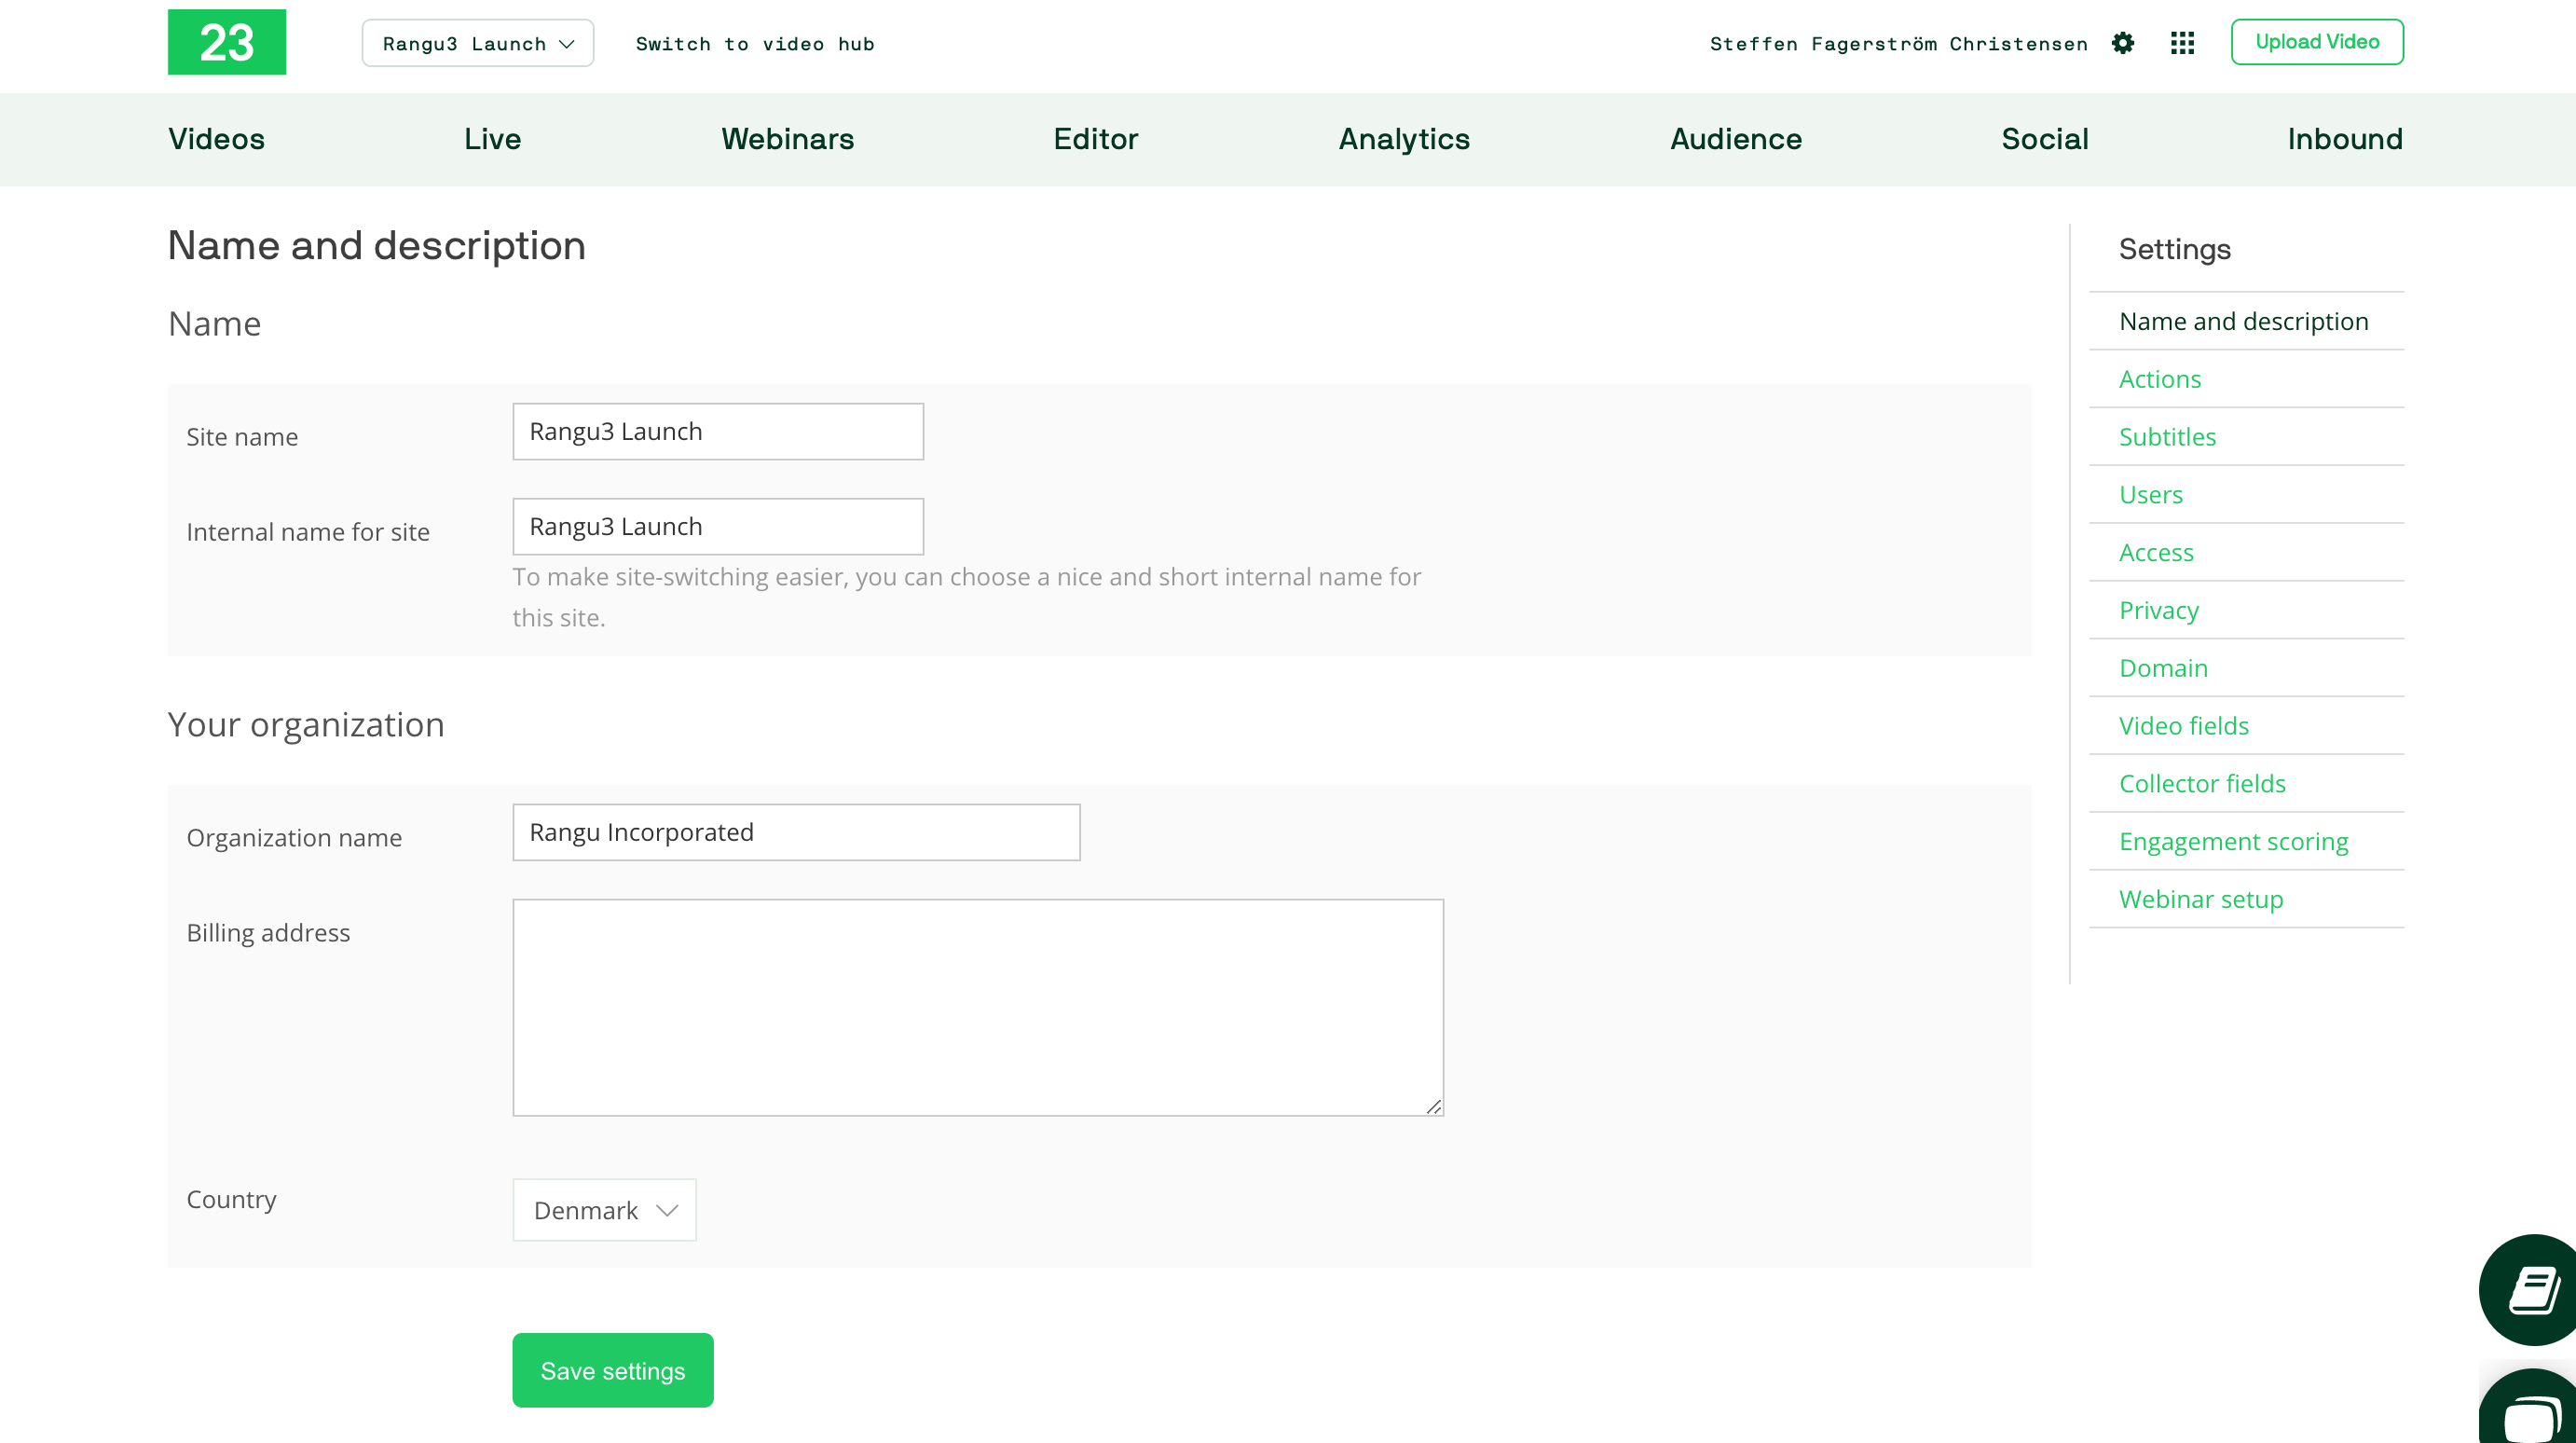Go to Domain settings
Viewport: 2576px width, 1443px height.
(x=2163, y=668)
